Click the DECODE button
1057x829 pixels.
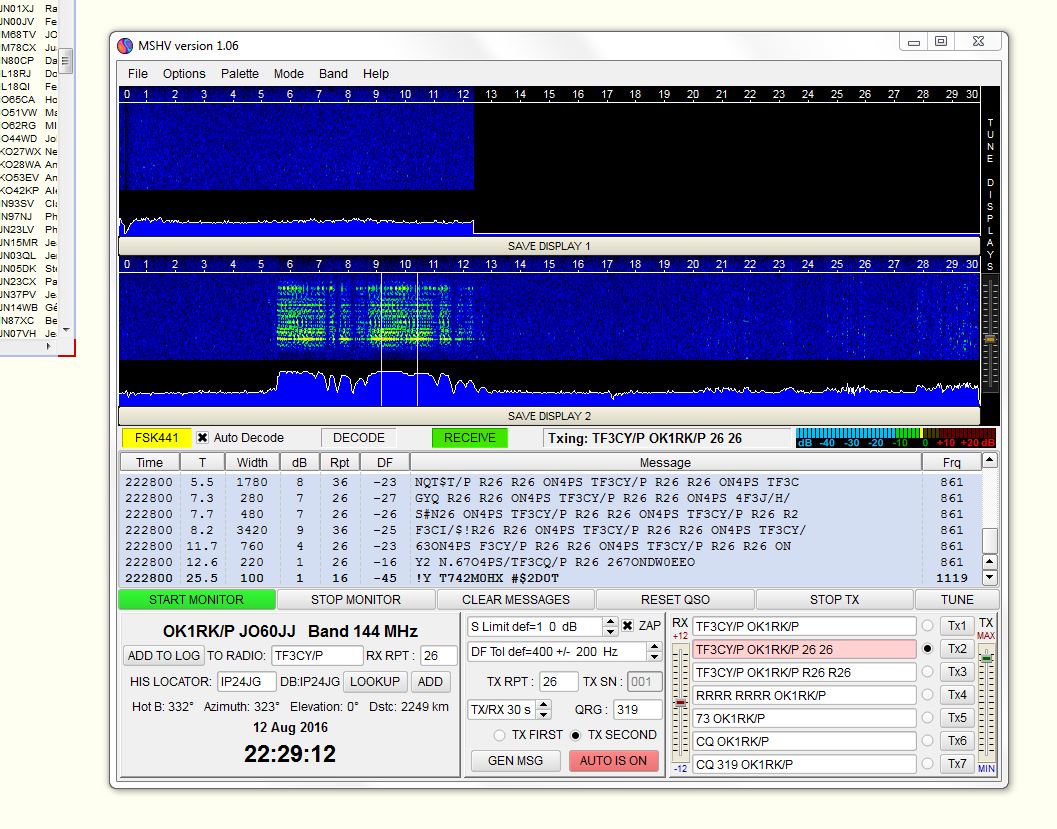pos(359,437)
